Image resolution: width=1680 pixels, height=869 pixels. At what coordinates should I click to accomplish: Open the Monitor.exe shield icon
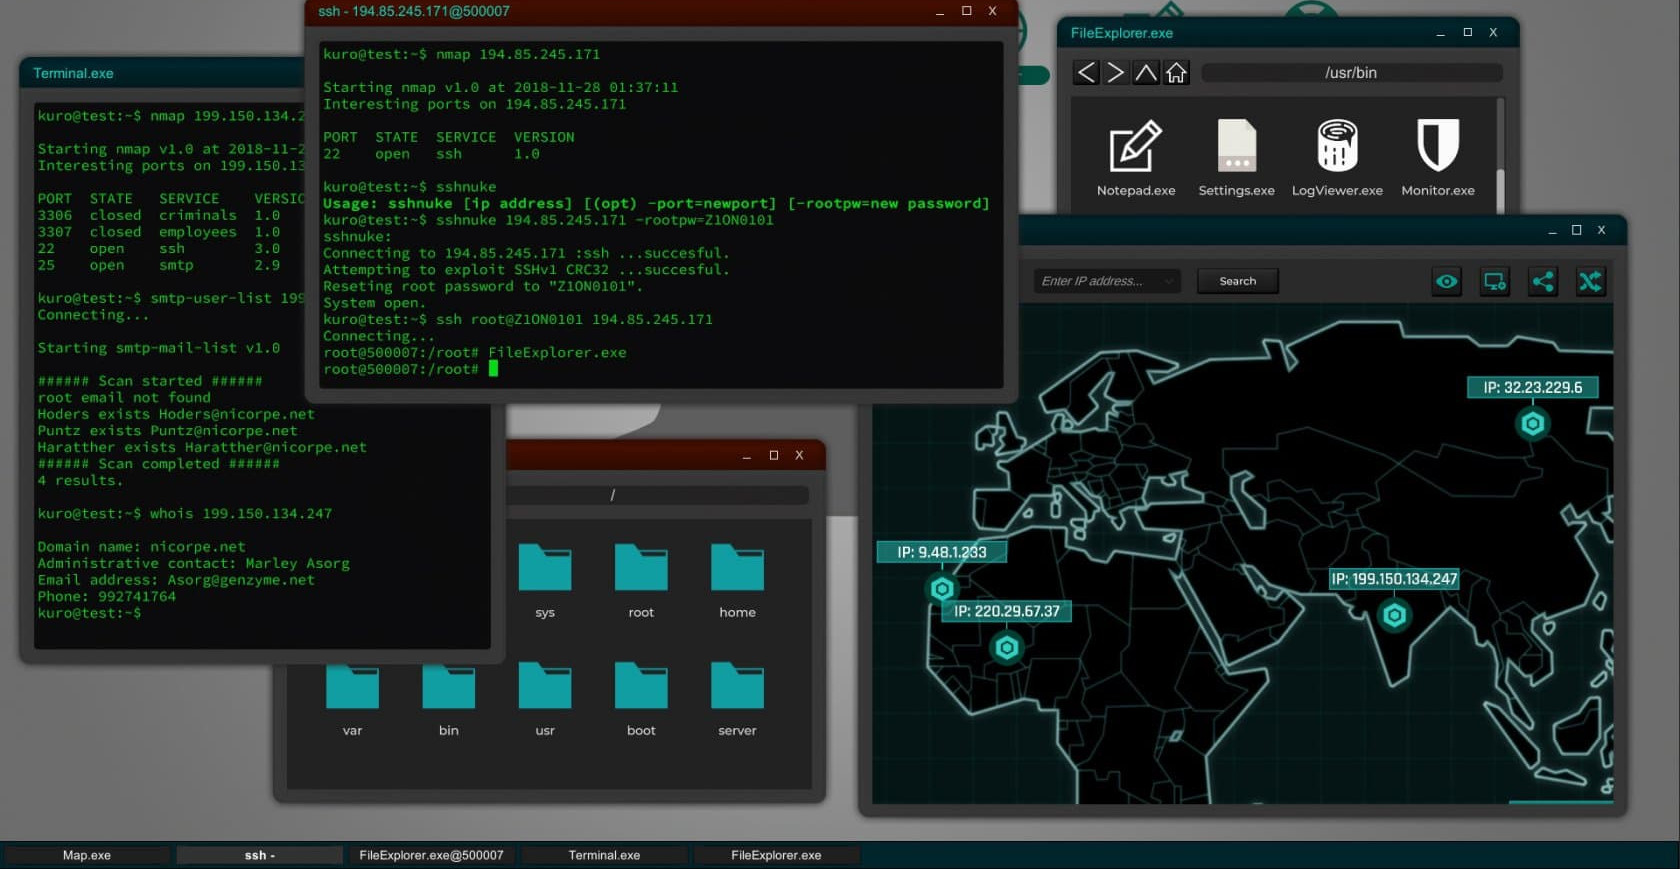(x=1437, y=148)
